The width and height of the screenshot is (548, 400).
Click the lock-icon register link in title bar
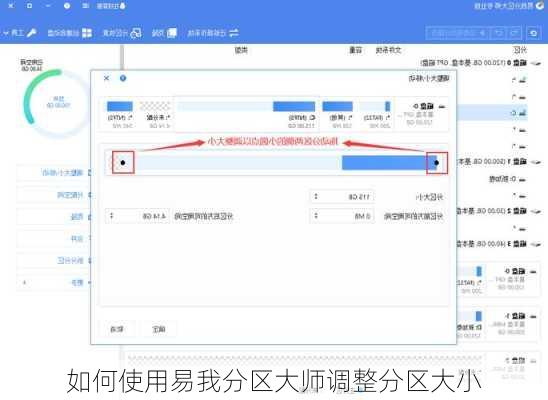(111, 6)
